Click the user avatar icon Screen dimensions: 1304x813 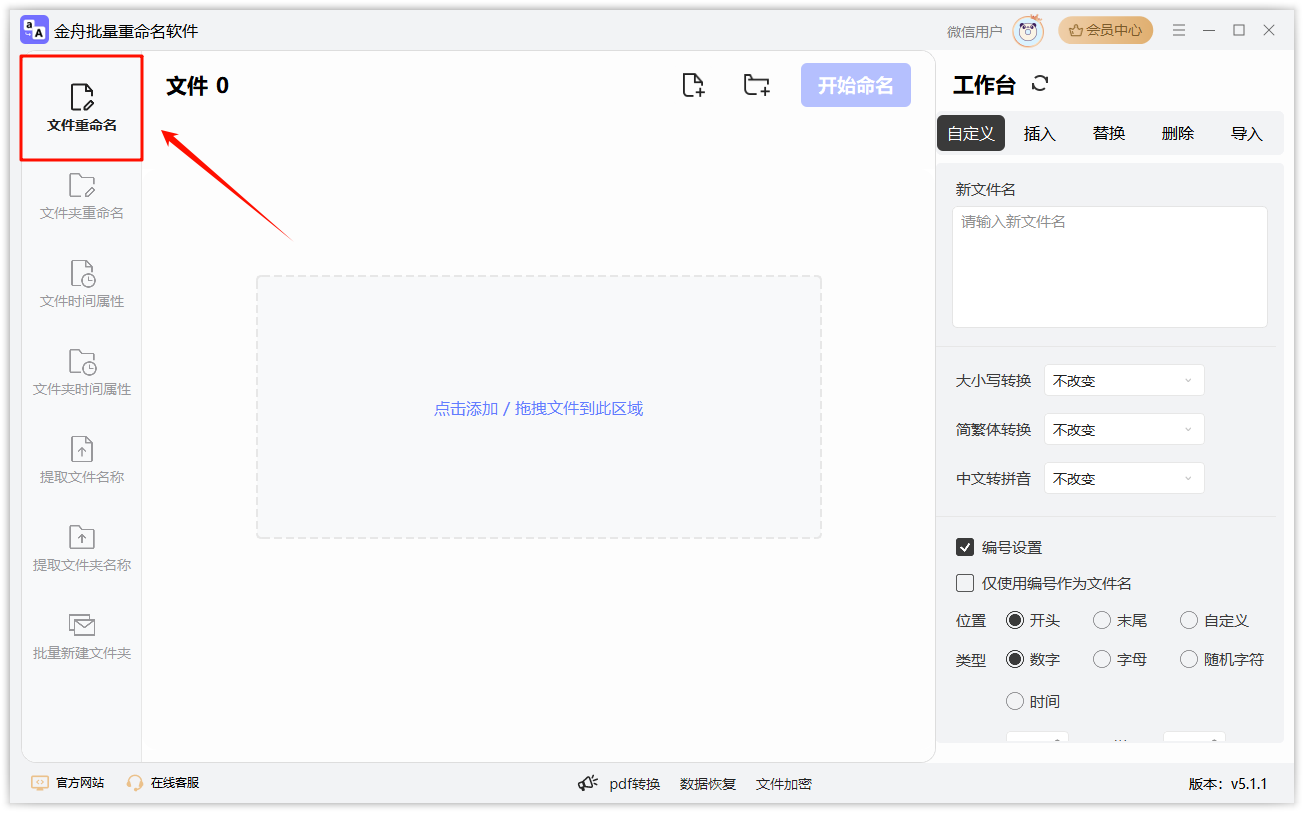1028,31
